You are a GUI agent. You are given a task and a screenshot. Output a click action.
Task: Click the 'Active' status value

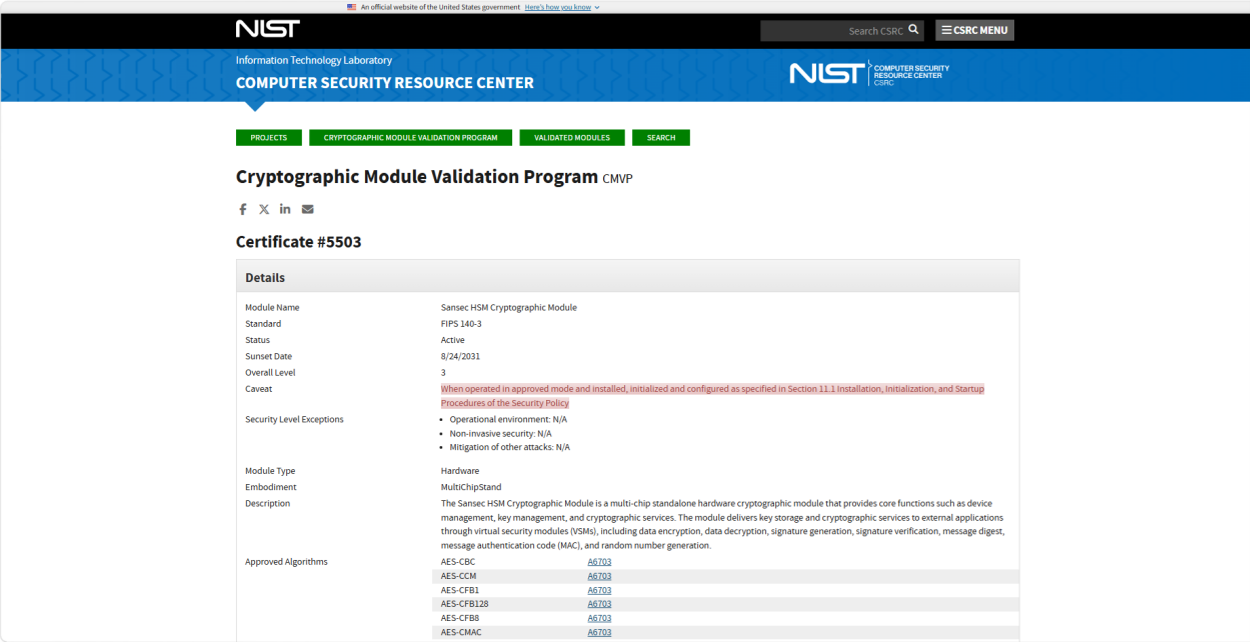pos(453,340)
